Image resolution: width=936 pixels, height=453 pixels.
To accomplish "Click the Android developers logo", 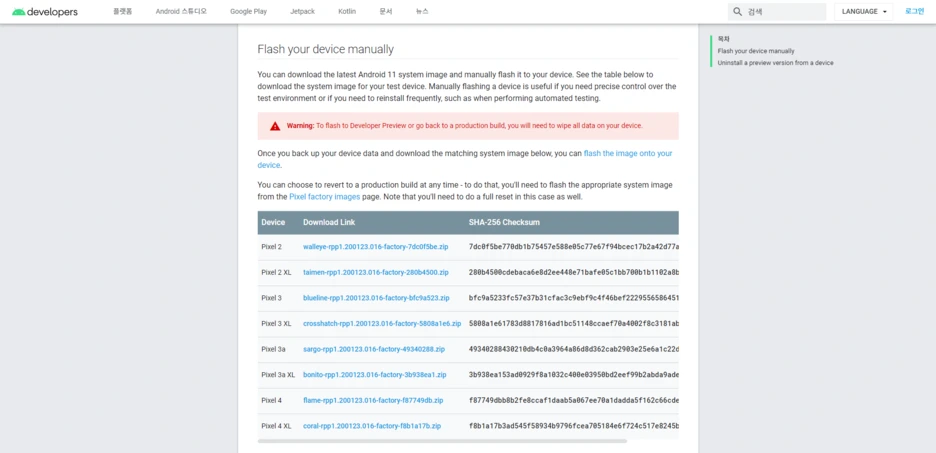I will [x=45, y=12].
